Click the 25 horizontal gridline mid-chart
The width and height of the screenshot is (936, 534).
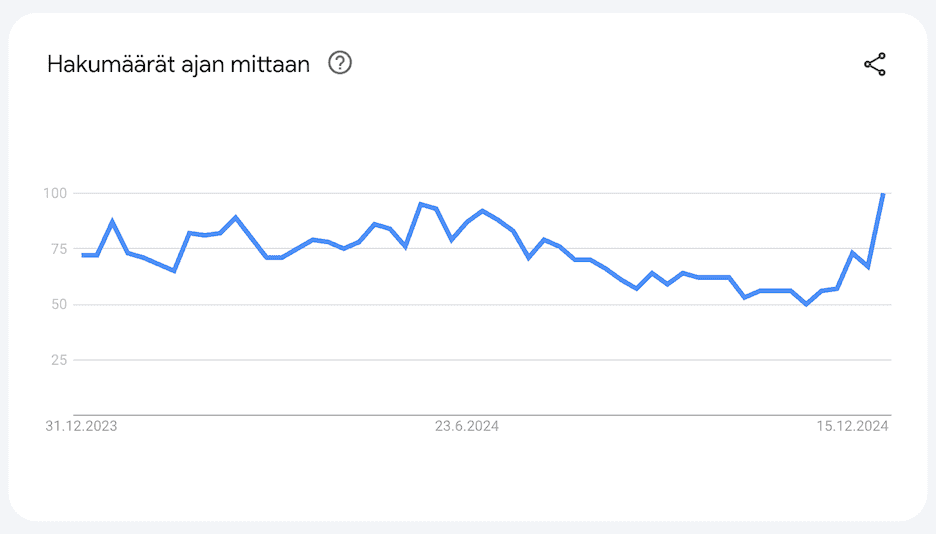480,360
